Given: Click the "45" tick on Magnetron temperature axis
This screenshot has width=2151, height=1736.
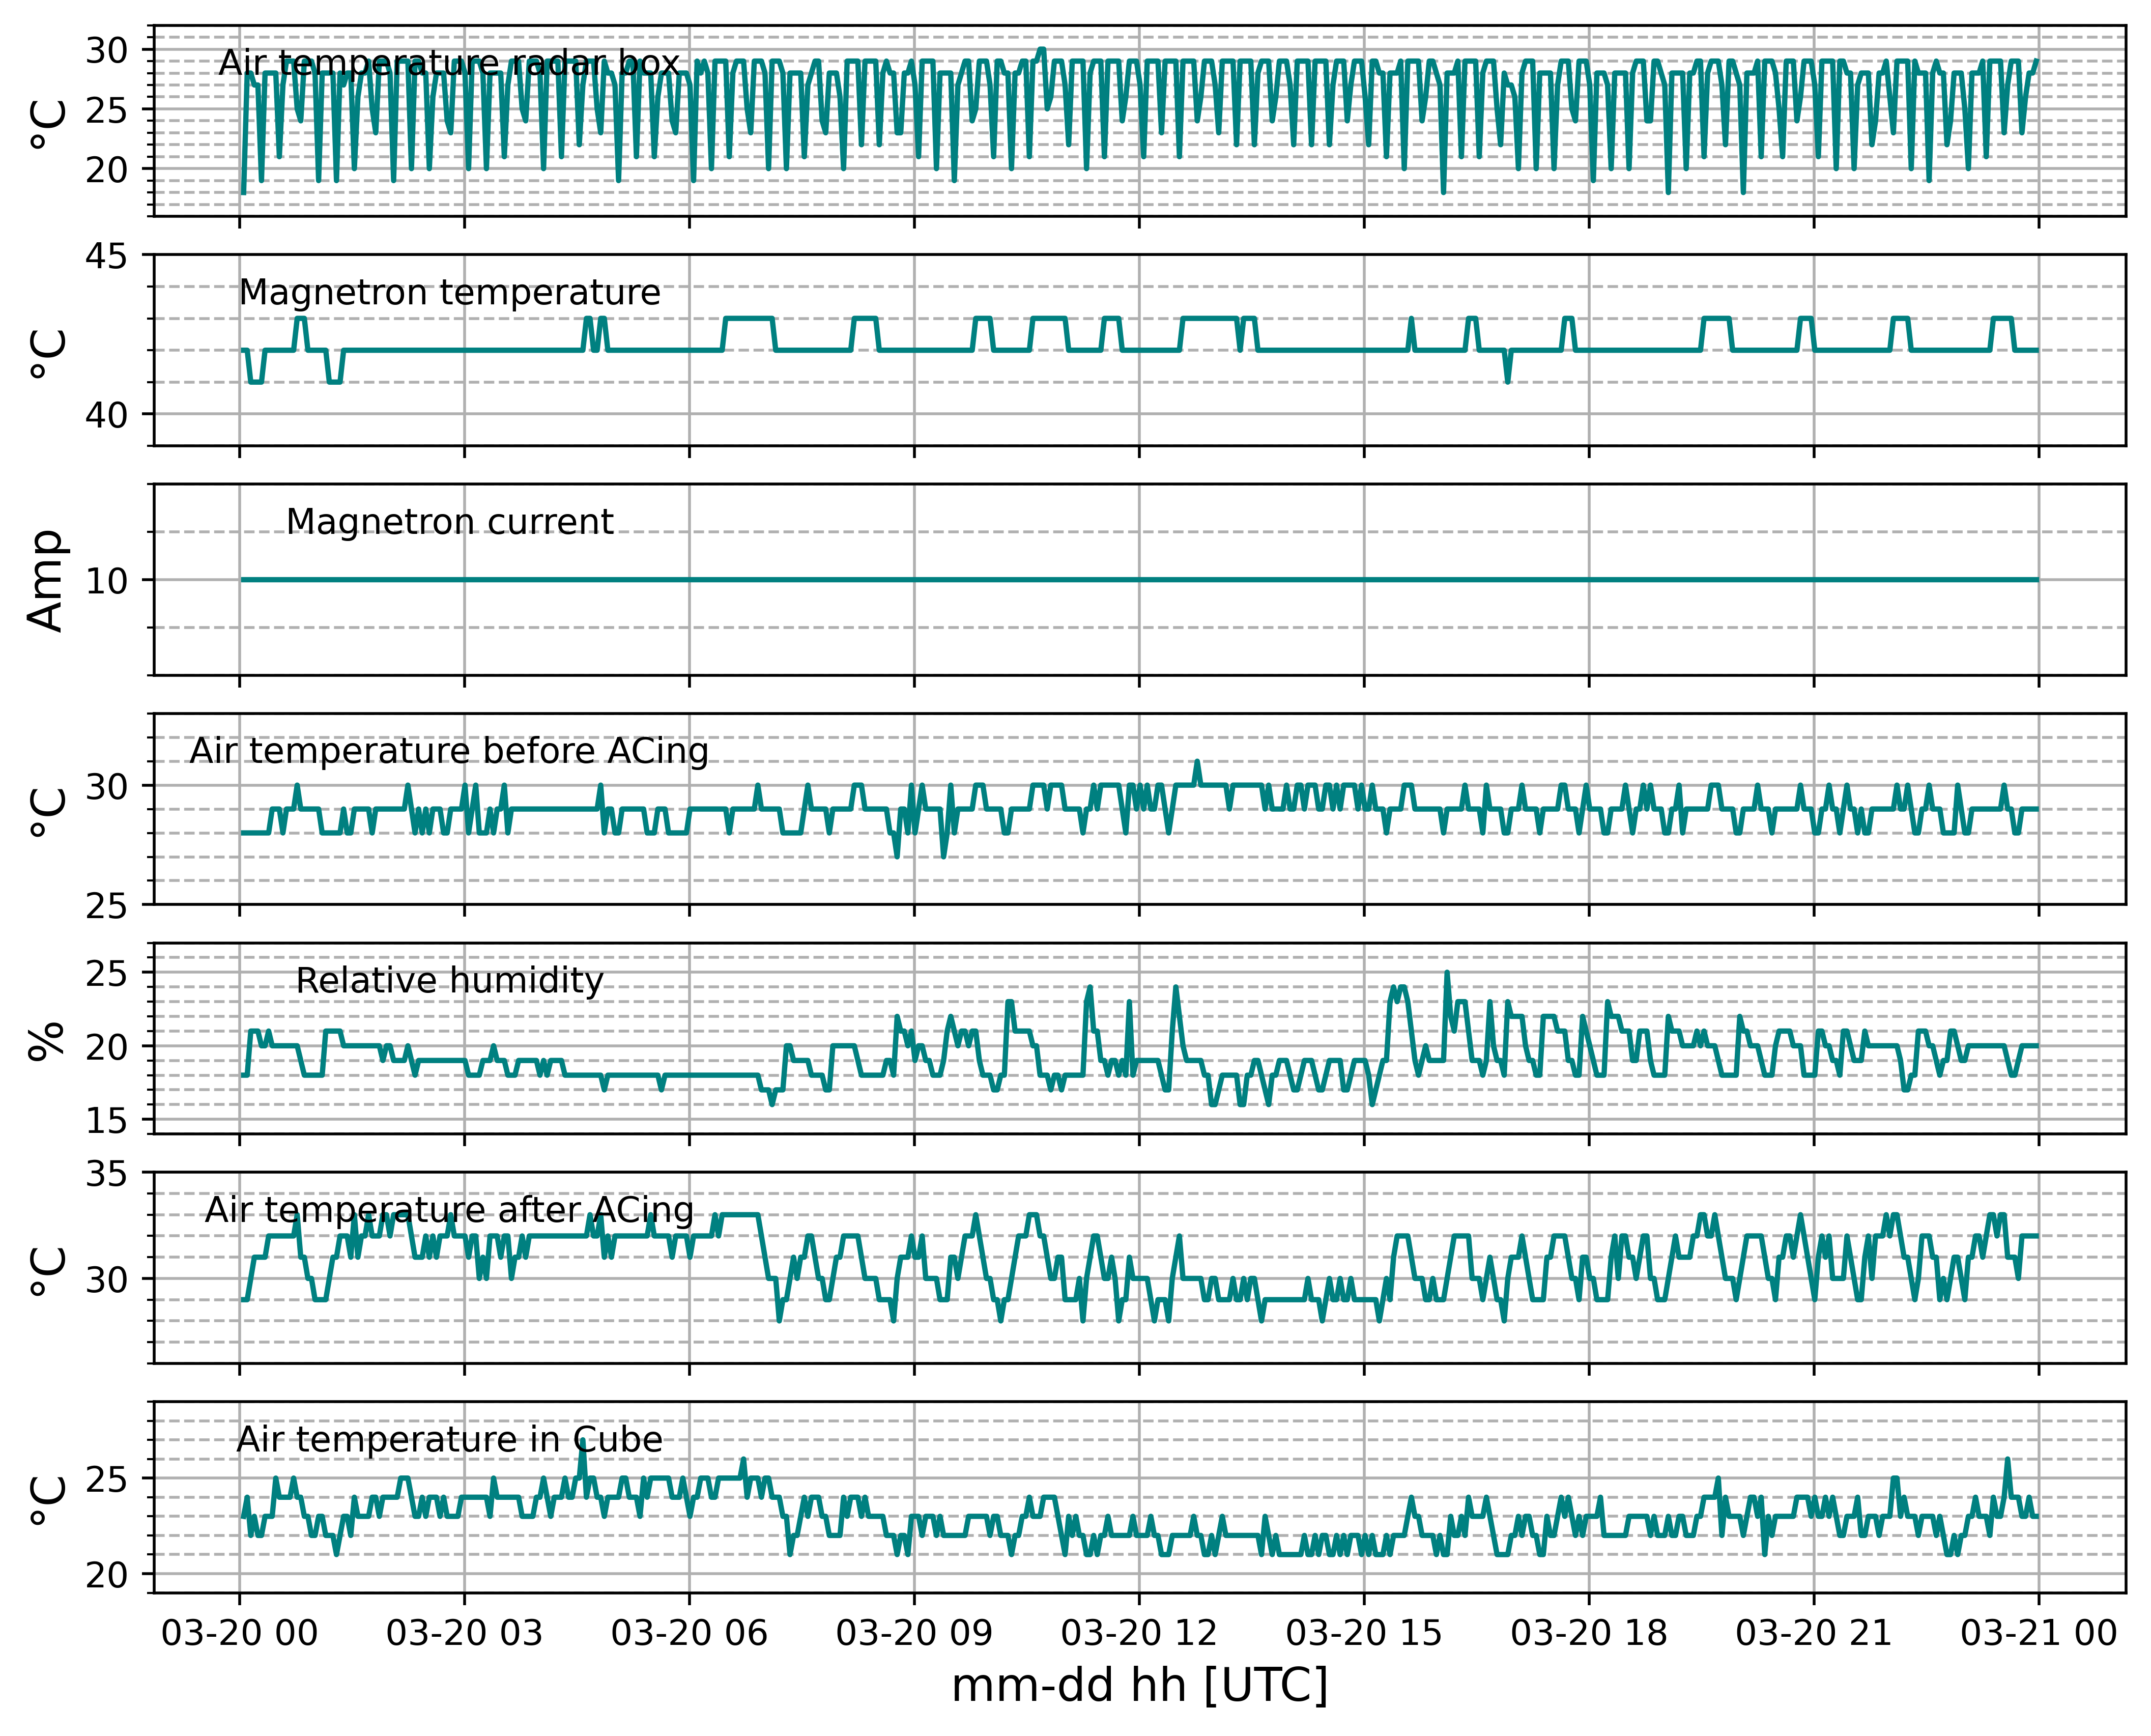Looking at the screenshot, I should tap(106, 256).
